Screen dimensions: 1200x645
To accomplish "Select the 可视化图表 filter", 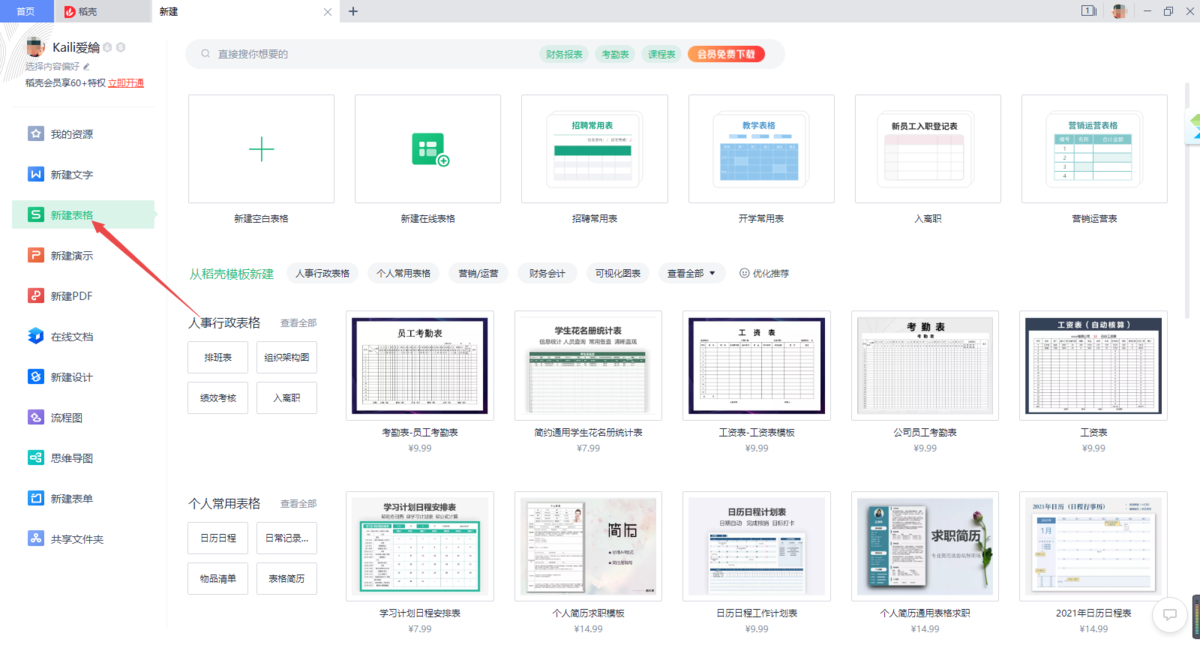I will coord(618,272).
